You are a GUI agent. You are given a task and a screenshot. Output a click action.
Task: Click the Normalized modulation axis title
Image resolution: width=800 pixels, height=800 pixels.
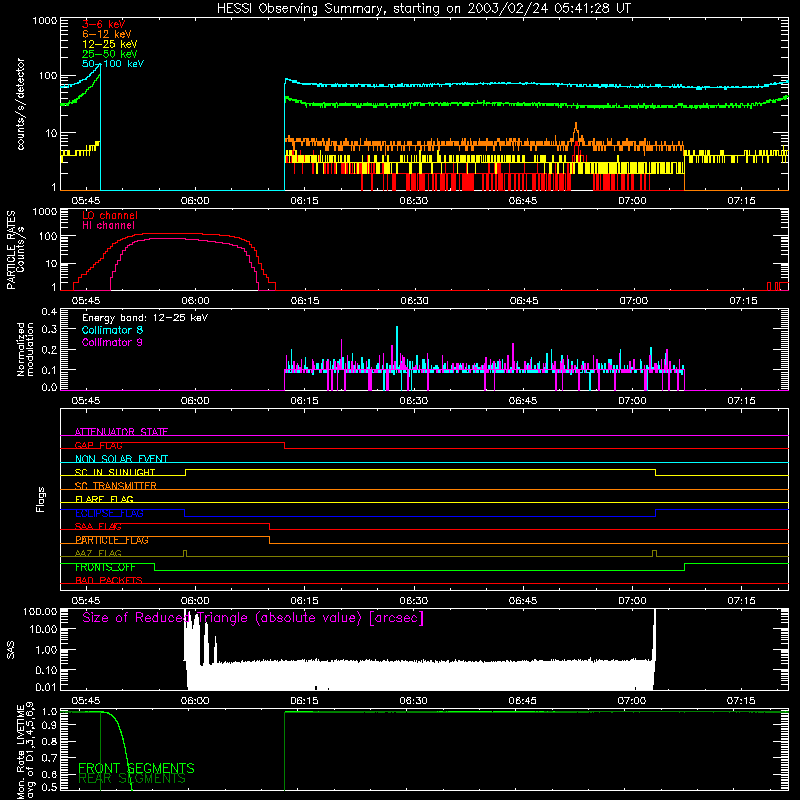tap(25, 349)
